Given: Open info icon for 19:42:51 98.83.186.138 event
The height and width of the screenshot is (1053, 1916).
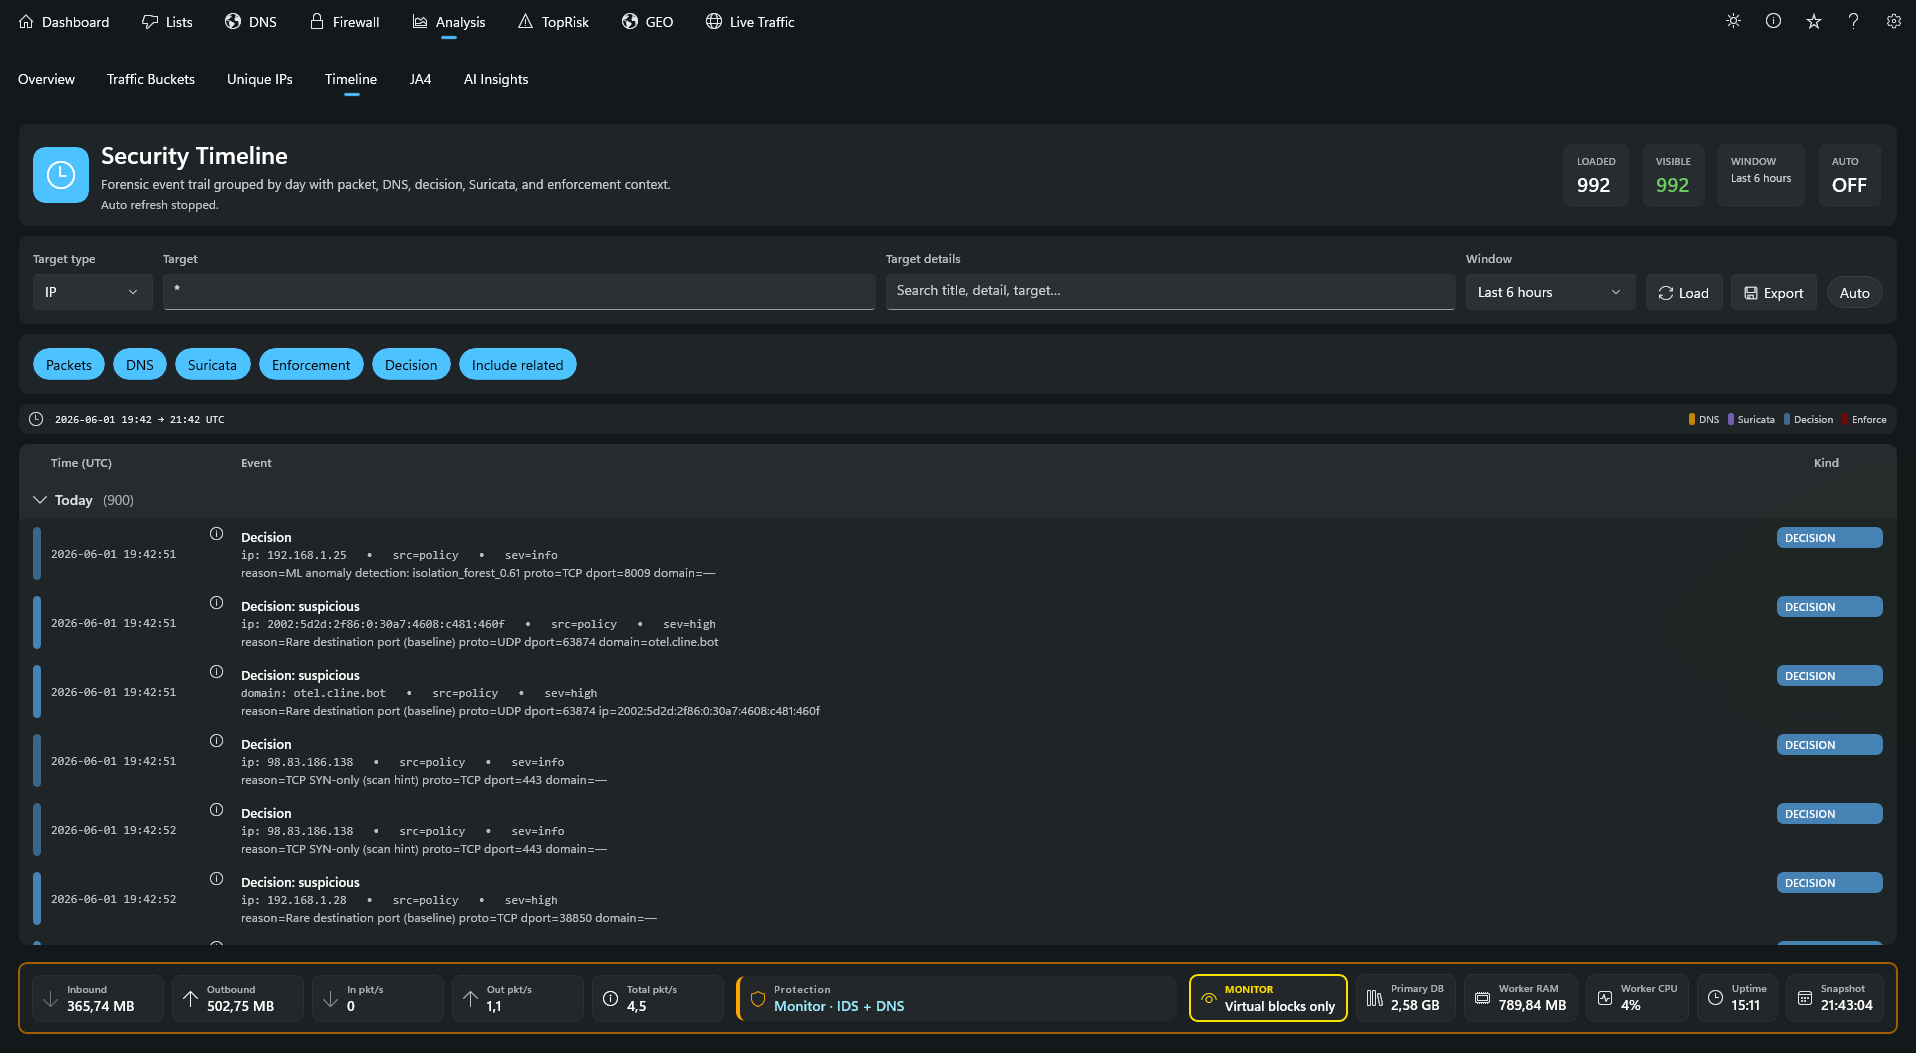Looking at the screenshot, I should click(216, 741).
